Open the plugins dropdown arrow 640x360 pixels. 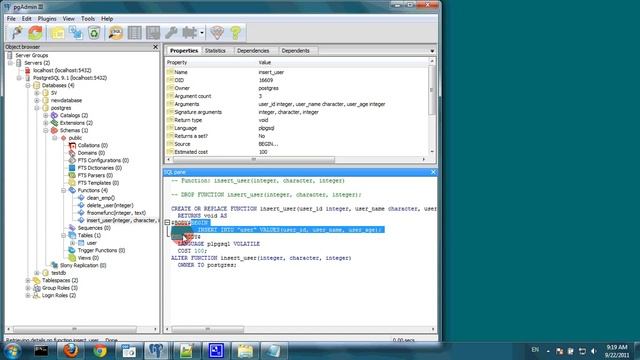point(202,33)
